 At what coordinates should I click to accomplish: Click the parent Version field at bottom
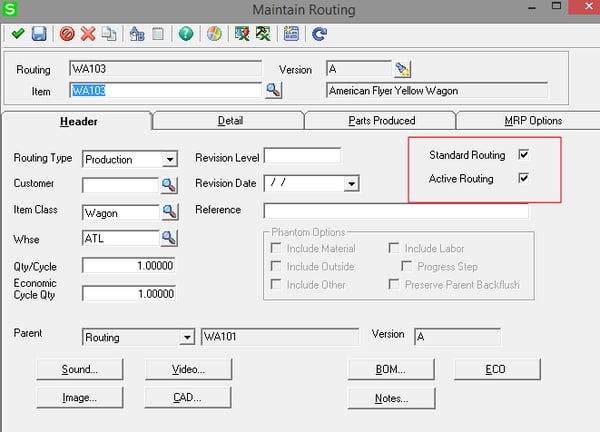pyautogui.click(x=457, y=337)
